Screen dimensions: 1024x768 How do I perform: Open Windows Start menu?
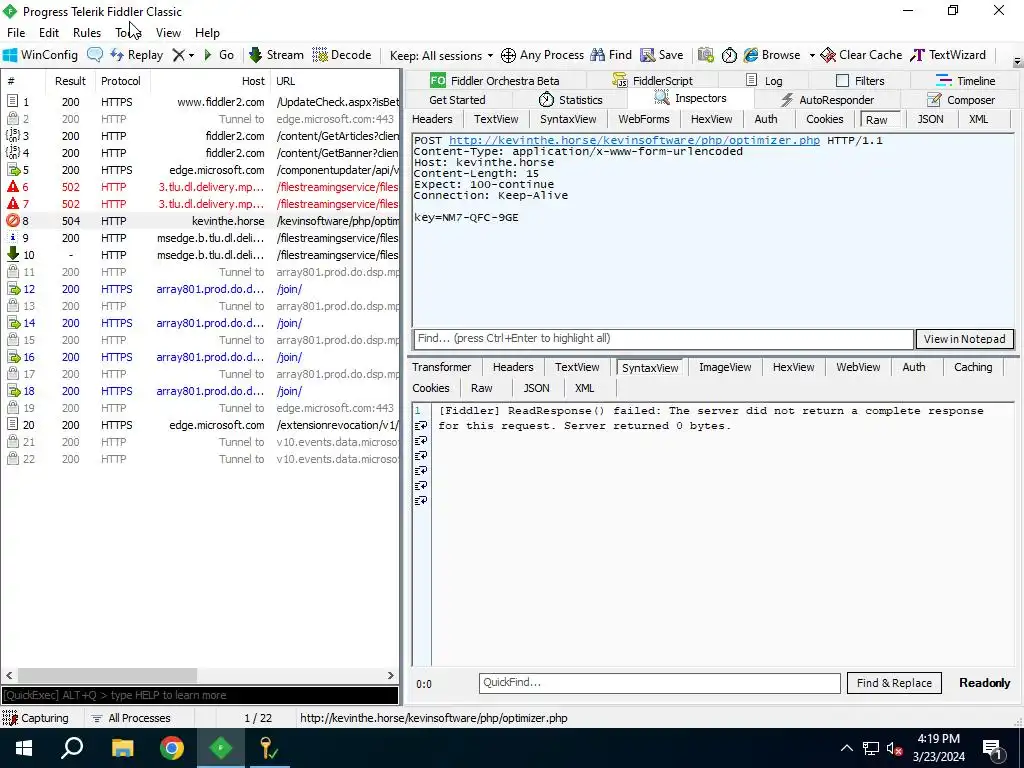click(24, 748)
